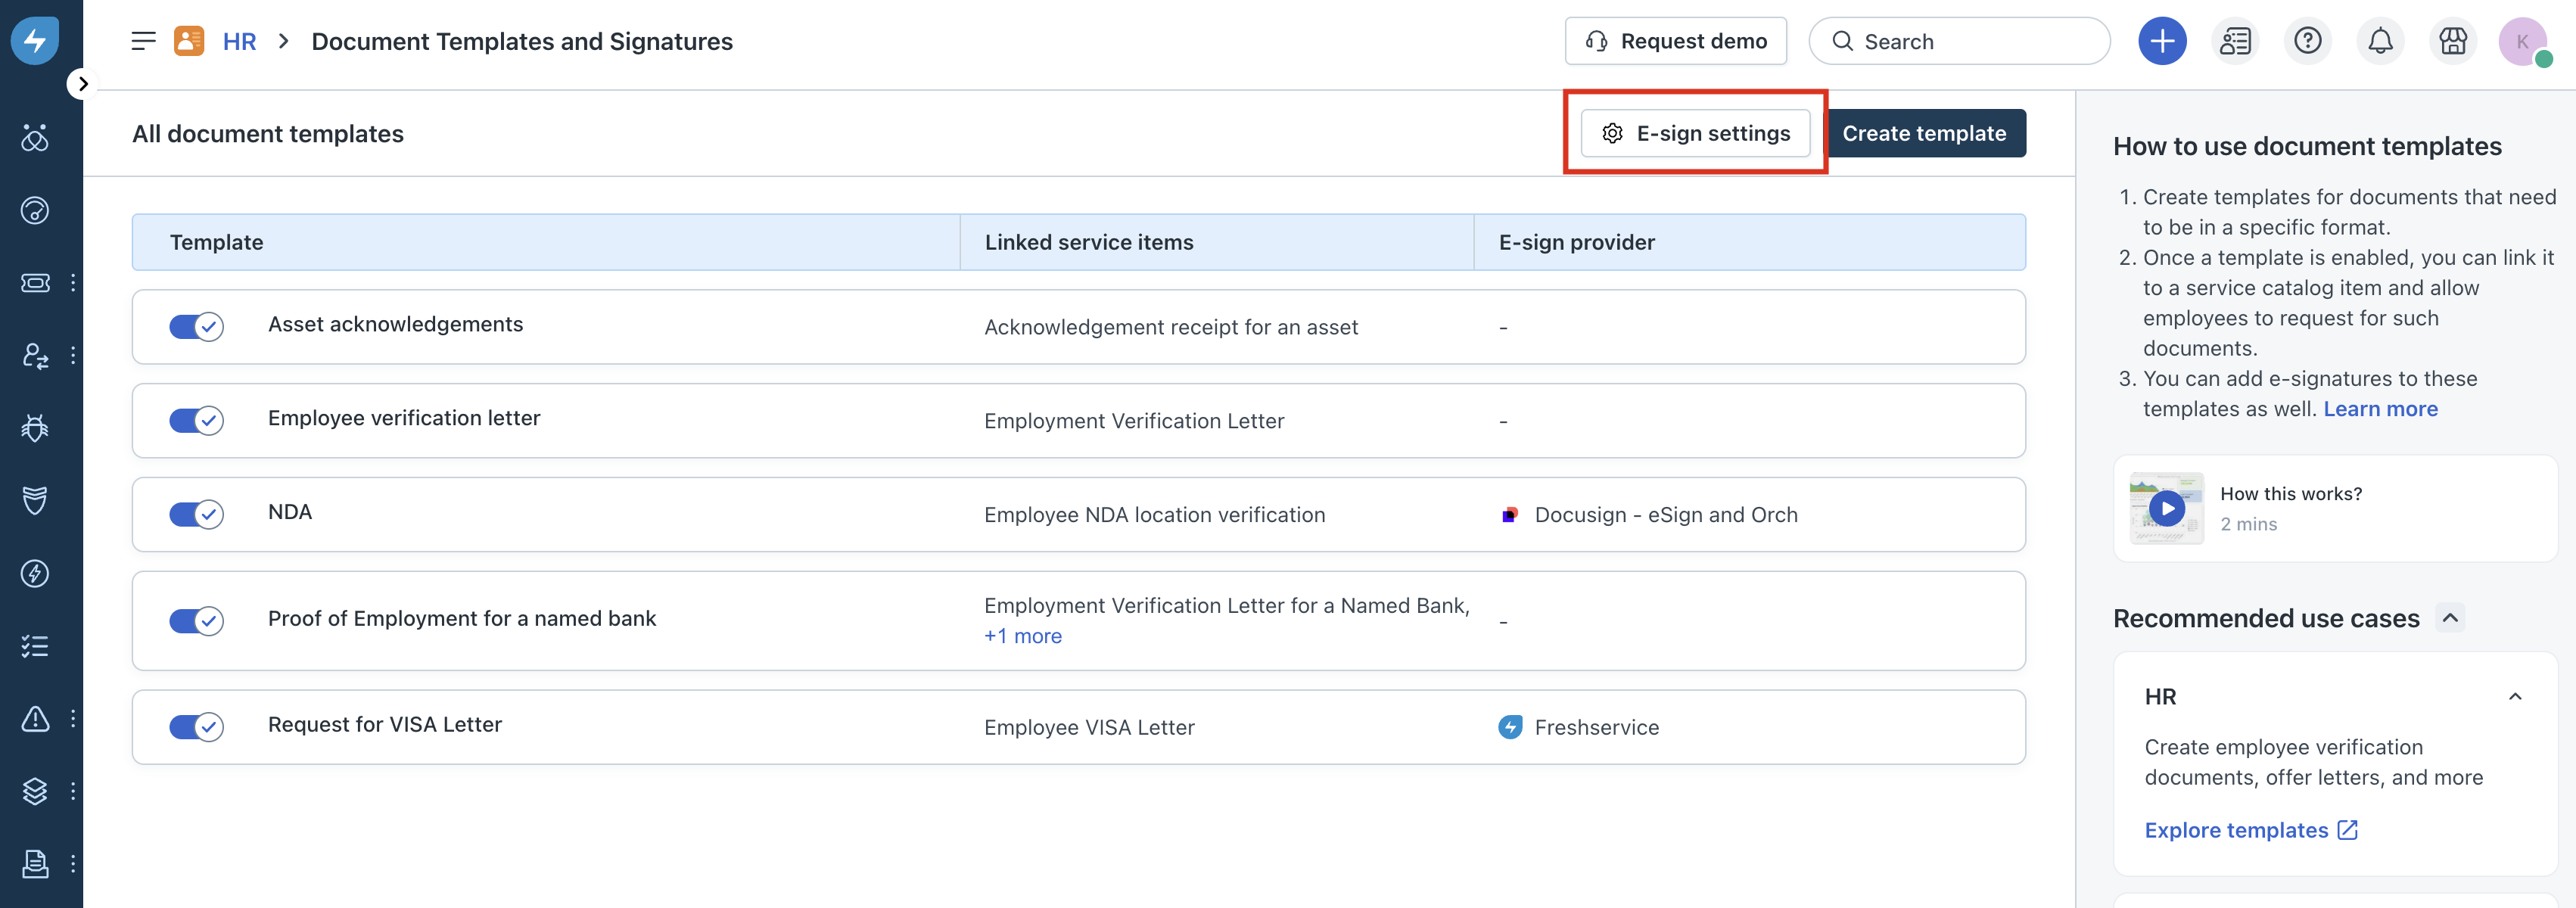The image size is (2576, 908).
Task: Click the bug icon in sidebar
Action: (35, 428)
